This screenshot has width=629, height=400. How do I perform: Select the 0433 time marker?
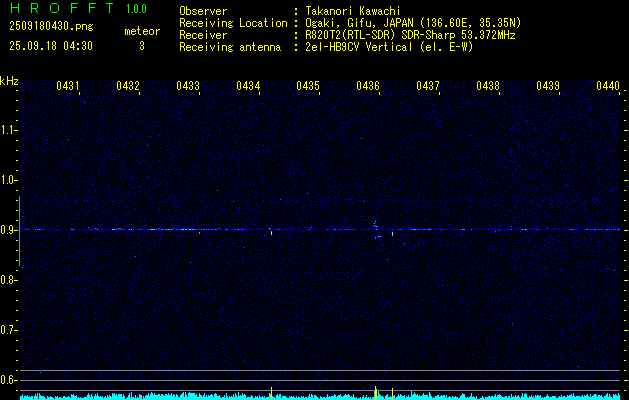[x=188, y=86]
